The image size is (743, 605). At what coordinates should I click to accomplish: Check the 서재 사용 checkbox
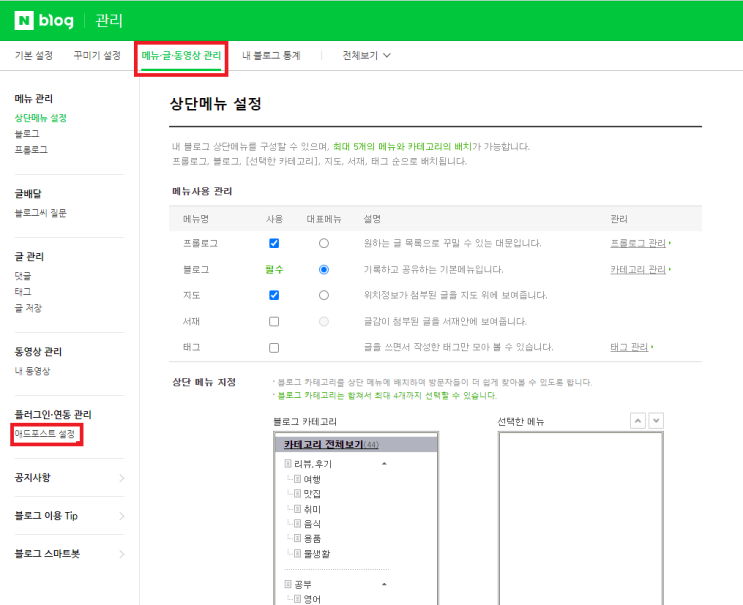(274, 322)
